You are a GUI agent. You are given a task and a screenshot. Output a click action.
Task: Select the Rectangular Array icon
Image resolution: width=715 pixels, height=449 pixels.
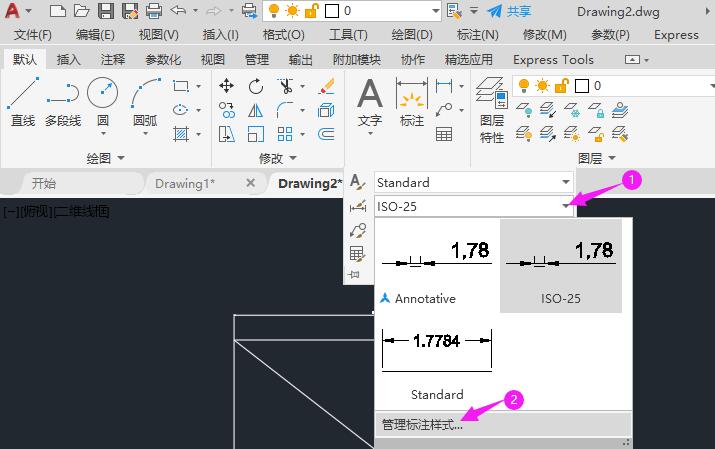coord(285,134)
